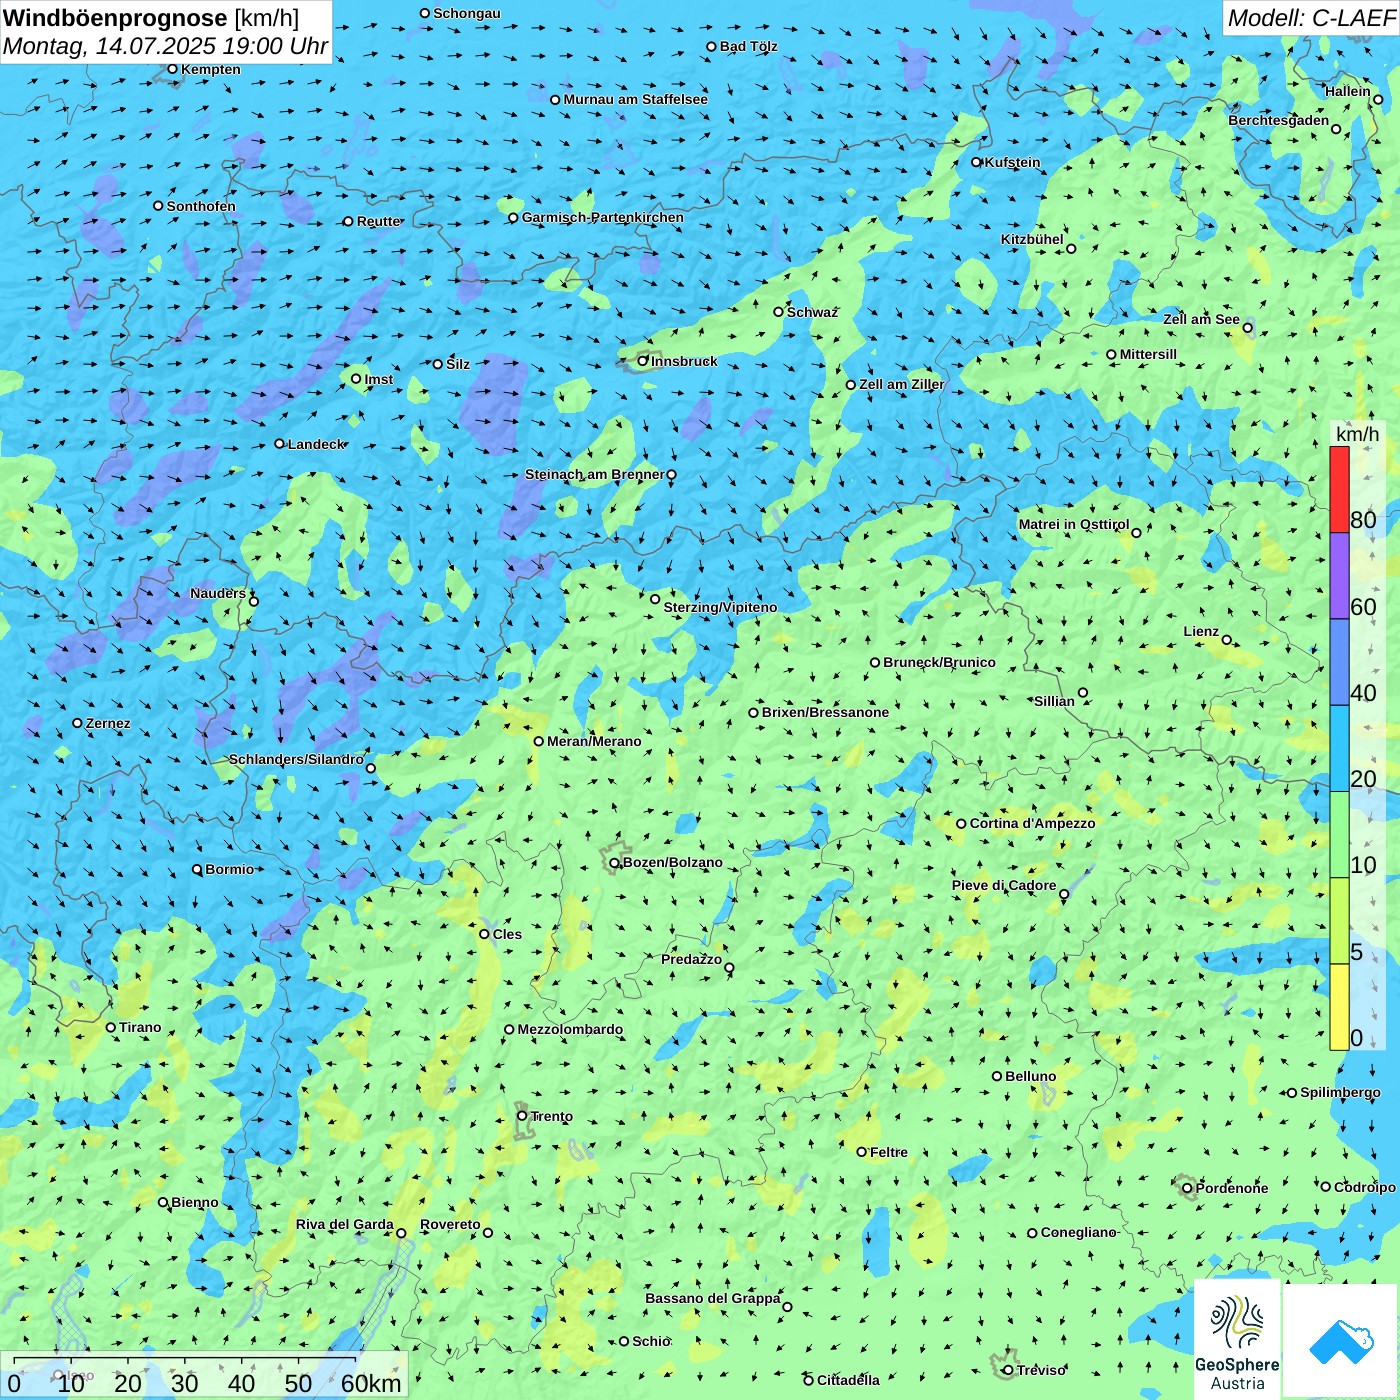The height and width of the screenshot is (1400, 1400).
Task: Click the Nauders label
Action: pyautogui.click(x=218, y=593)
